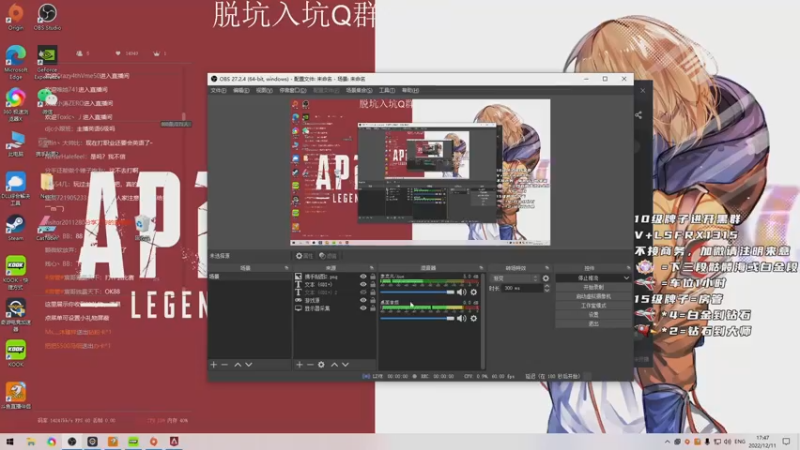Pop out the 转场特效 dock panel
The image size is (800, 450).
coord(547,268)
